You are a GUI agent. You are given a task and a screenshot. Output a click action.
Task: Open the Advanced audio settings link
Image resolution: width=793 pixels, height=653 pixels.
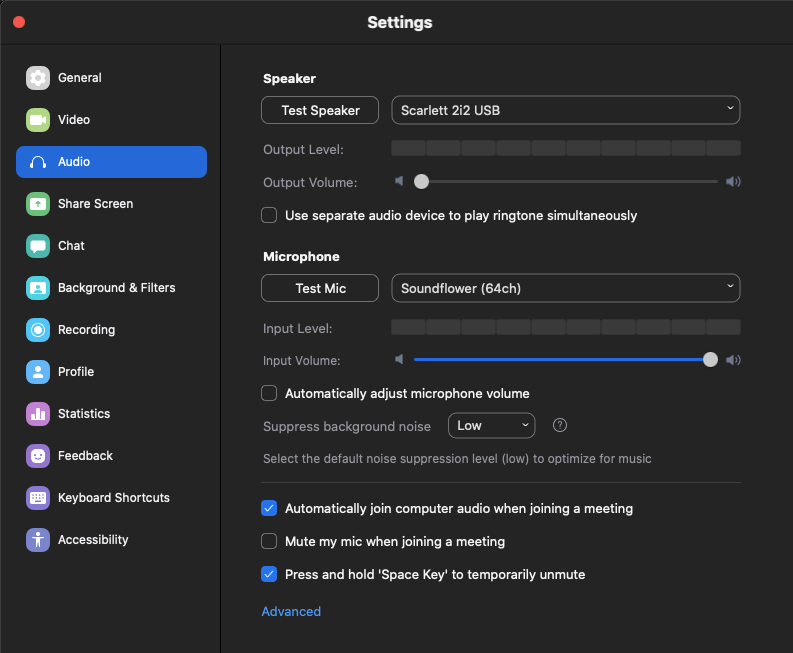pos(291,611)
